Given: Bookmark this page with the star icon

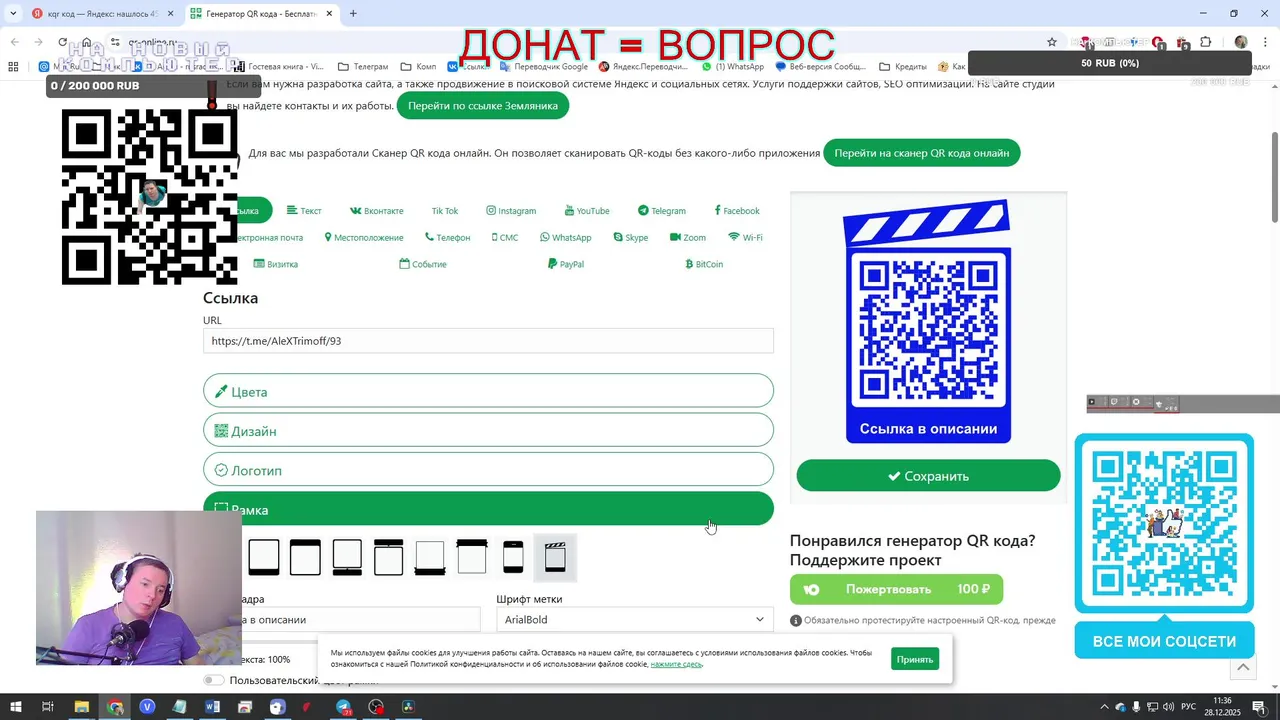Looking at the screenshot, I should 1052,42.
